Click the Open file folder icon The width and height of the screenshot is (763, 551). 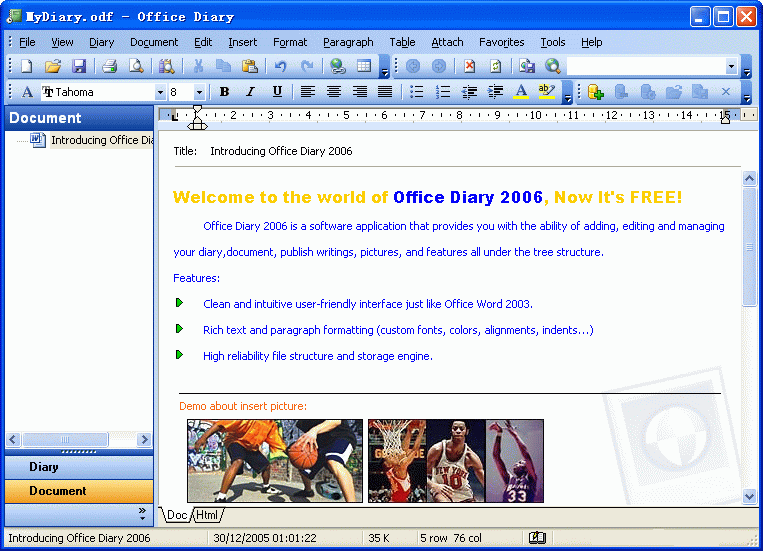[x=53, y=66]
